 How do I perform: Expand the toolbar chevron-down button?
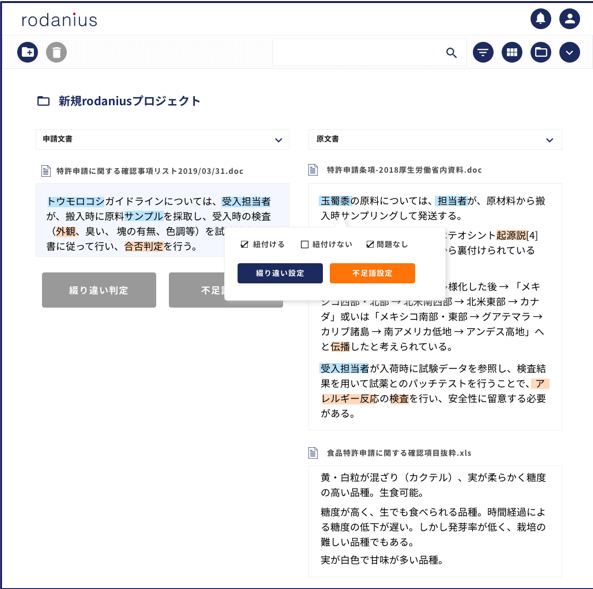pos(570,52)
